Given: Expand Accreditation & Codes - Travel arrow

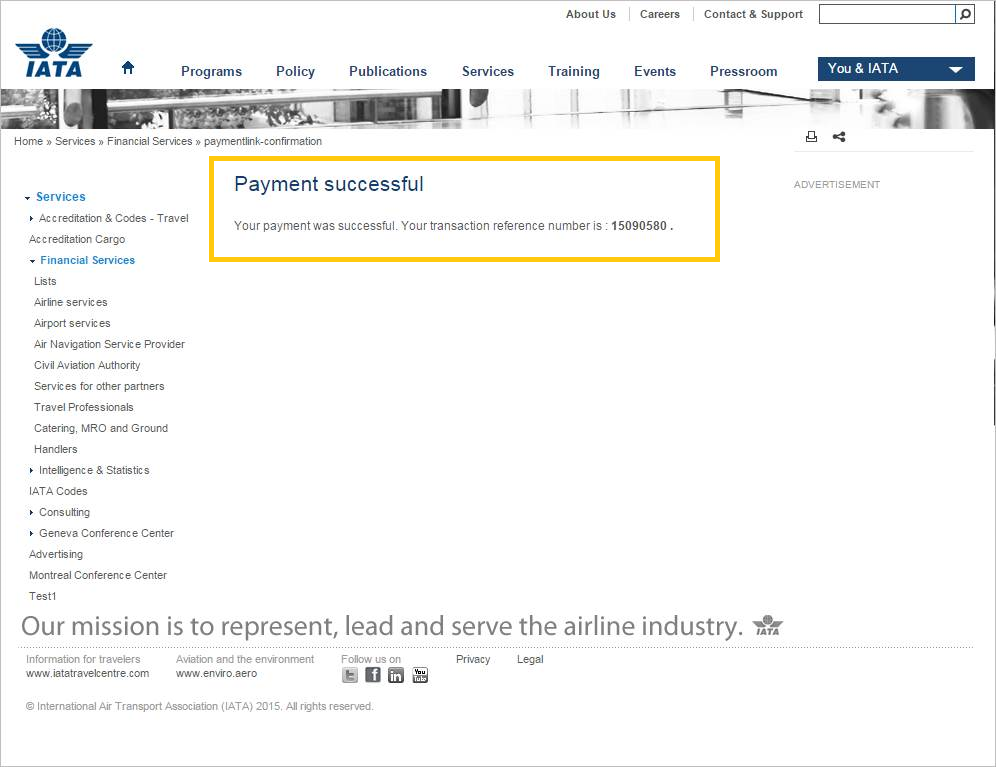Looking at the screenshot, I should [31, 219].
